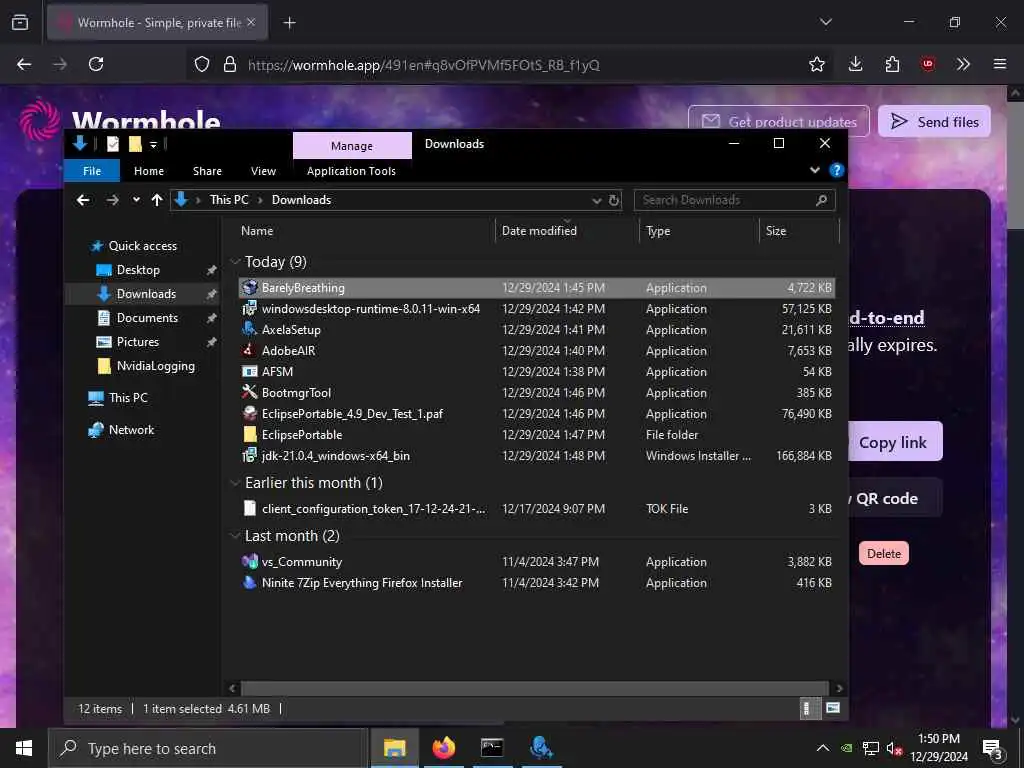Click the Properties quick access toolbar icon
Image resolution: width=1024 pixels, height=768 pixels.
click(x=113, y=144)
